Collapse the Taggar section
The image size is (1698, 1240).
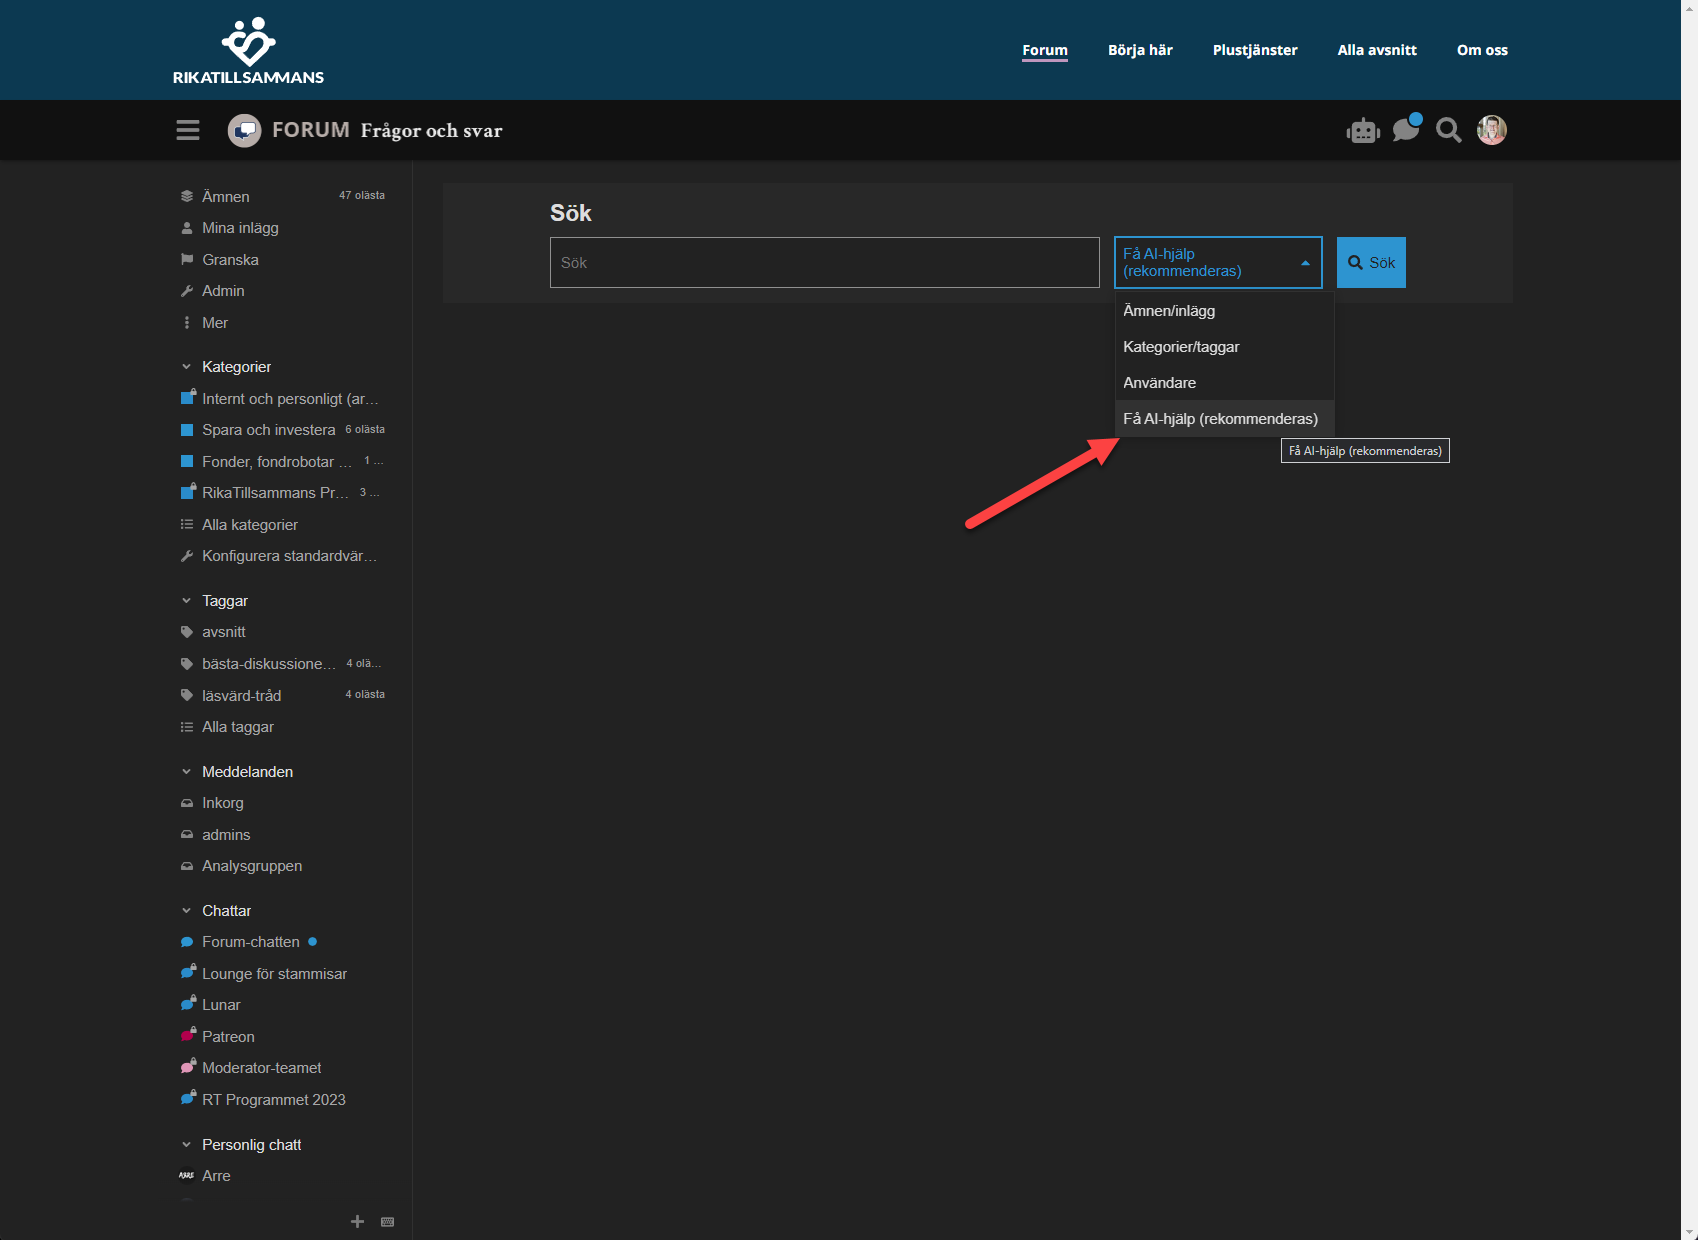click(187, 601)
